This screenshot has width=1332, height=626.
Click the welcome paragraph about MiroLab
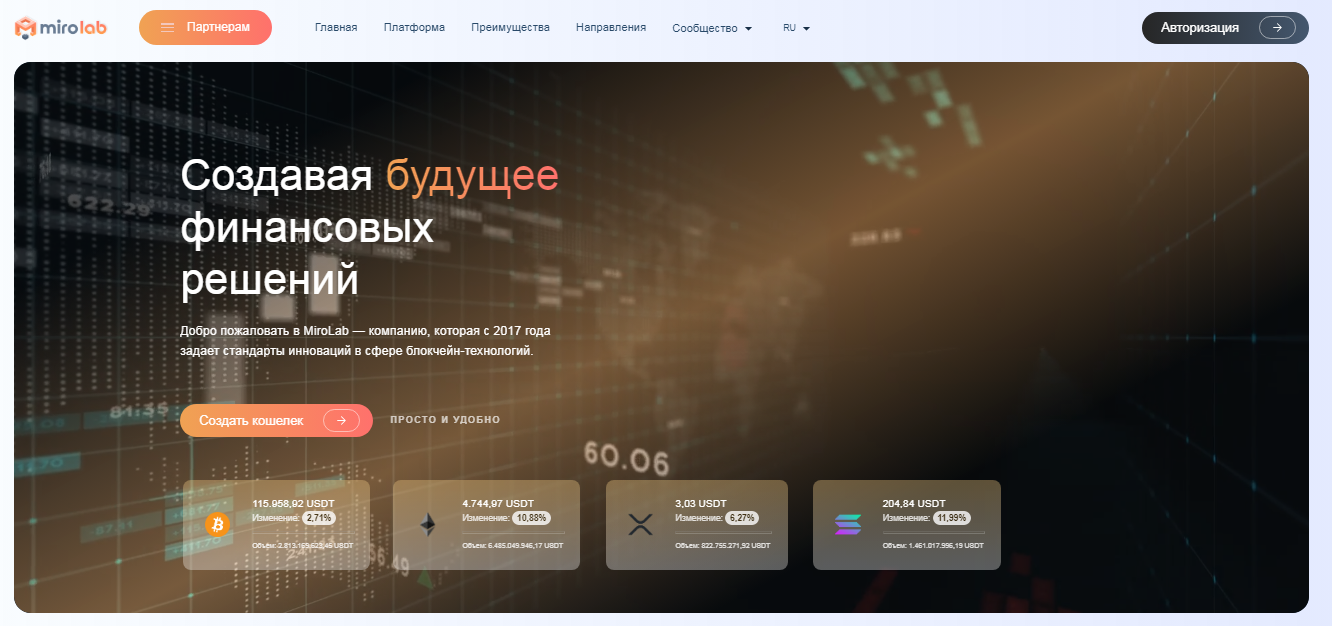pos(366,341)
